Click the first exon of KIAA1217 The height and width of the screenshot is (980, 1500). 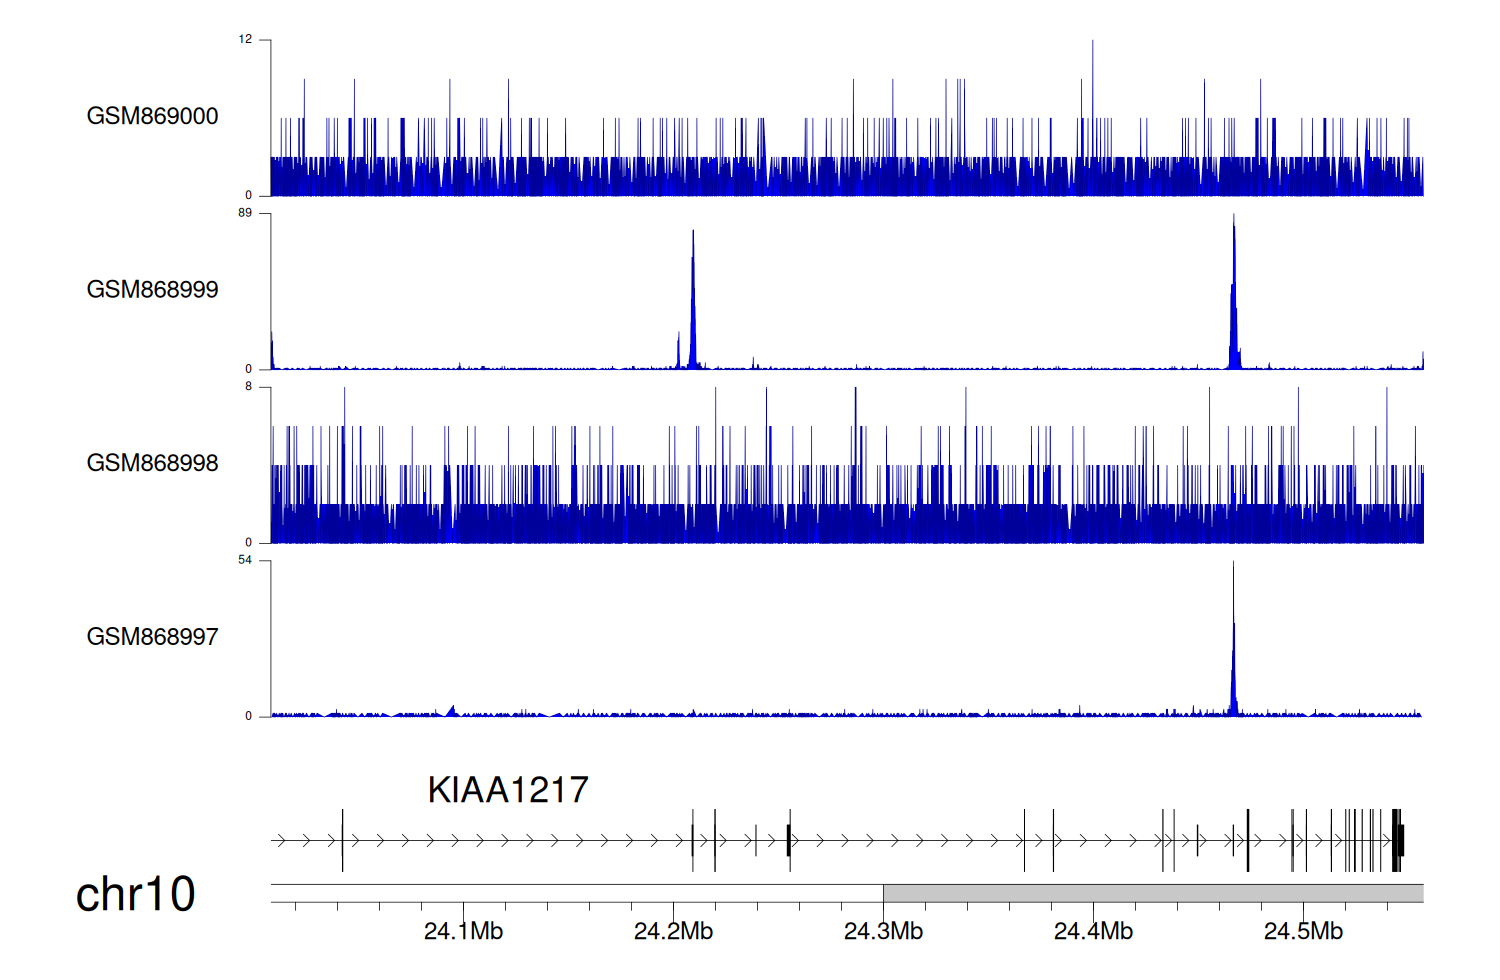point(342,840)
